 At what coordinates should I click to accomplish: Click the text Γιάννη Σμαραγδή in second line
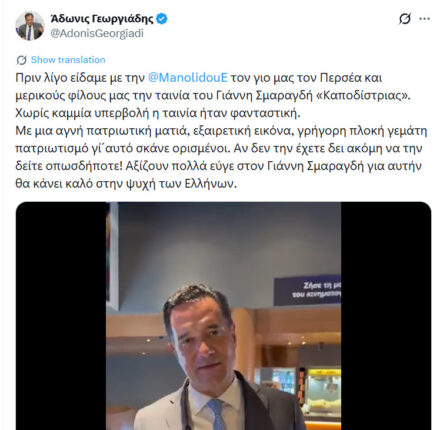(264, 96)
